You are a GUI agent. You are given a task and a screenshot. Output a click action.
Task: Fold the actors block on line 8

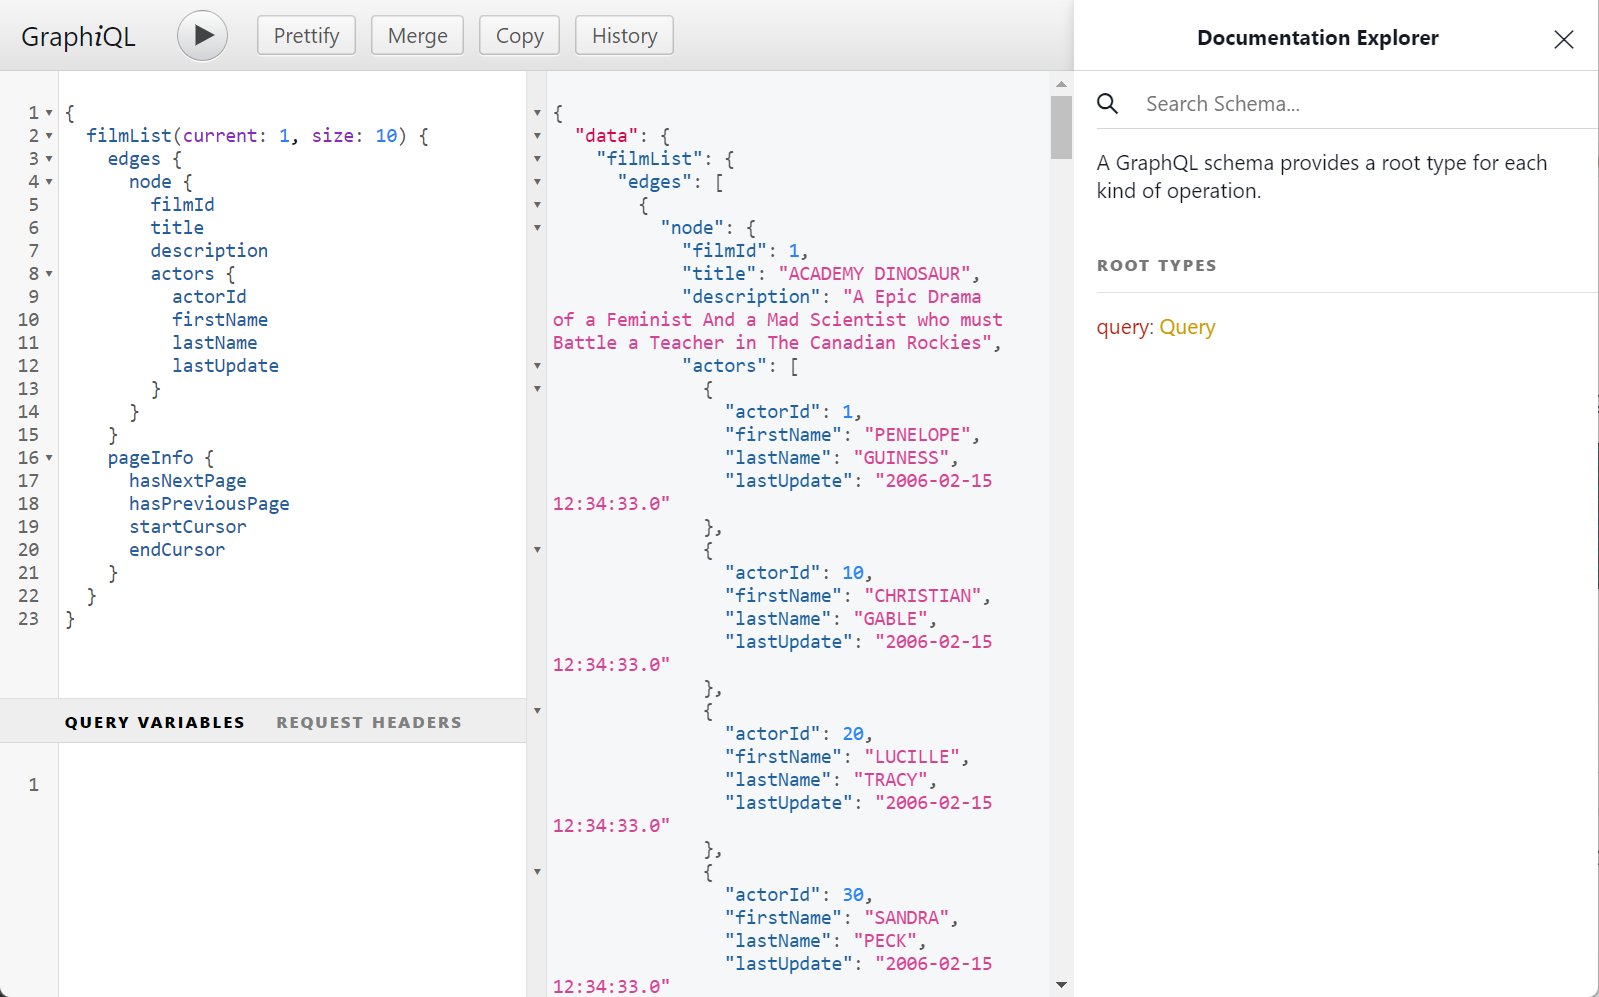(x=49, y=274)
